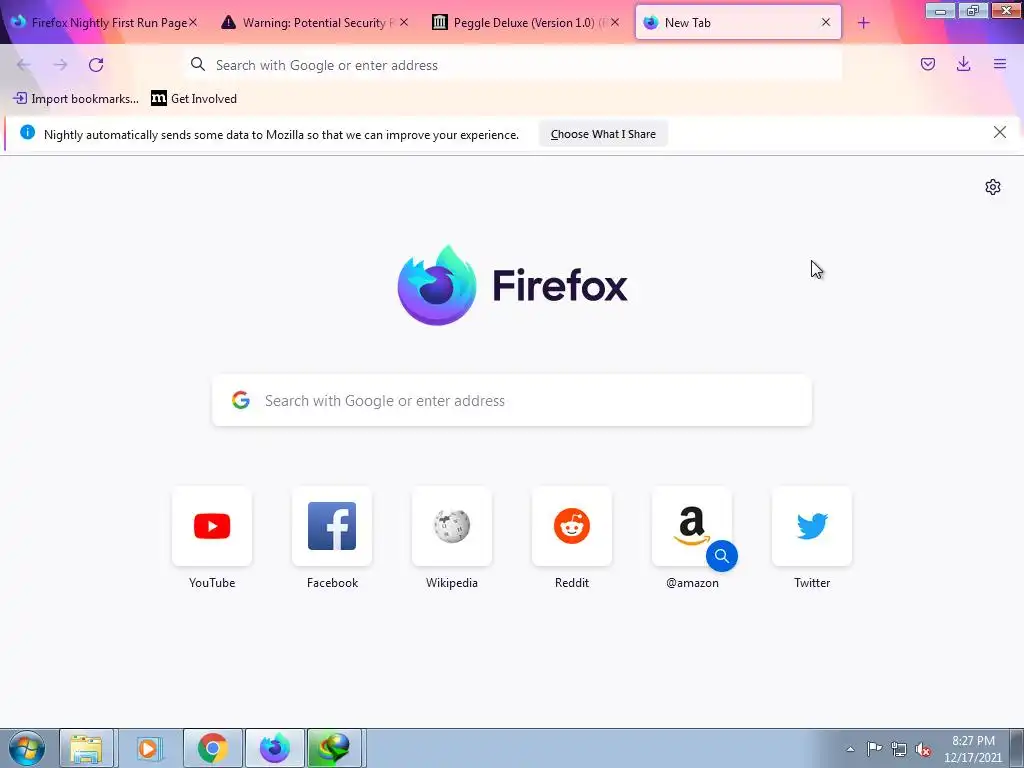Click Choose What I Share button
This screenshot has width=1024, height=768.
click(x=603, y=134)
